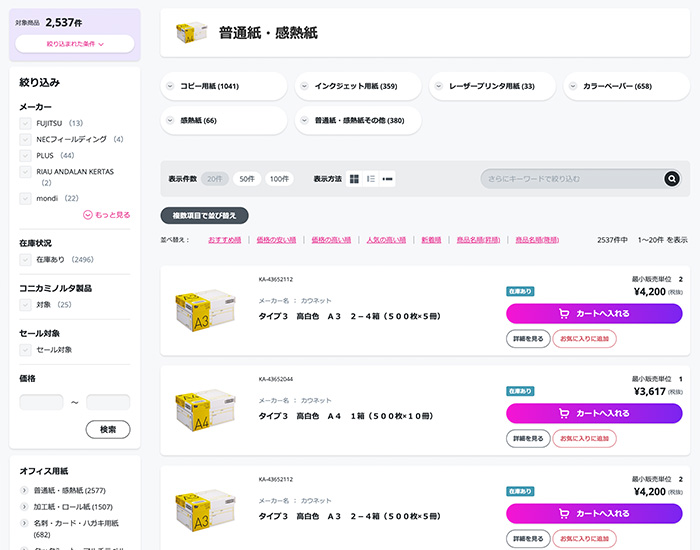The image size is (700, 550).
Task: Click お気に入りに追加 for the first A3 product
Action: [x=584, y=338]
